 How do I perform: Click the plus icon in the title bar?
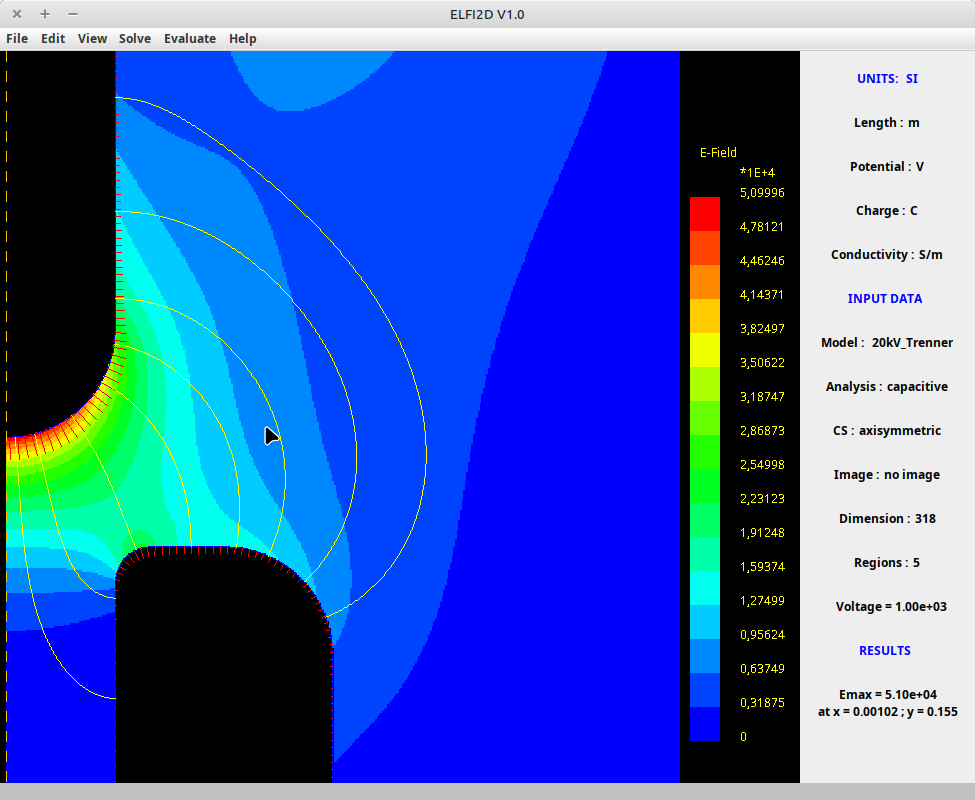pos(45,14)
